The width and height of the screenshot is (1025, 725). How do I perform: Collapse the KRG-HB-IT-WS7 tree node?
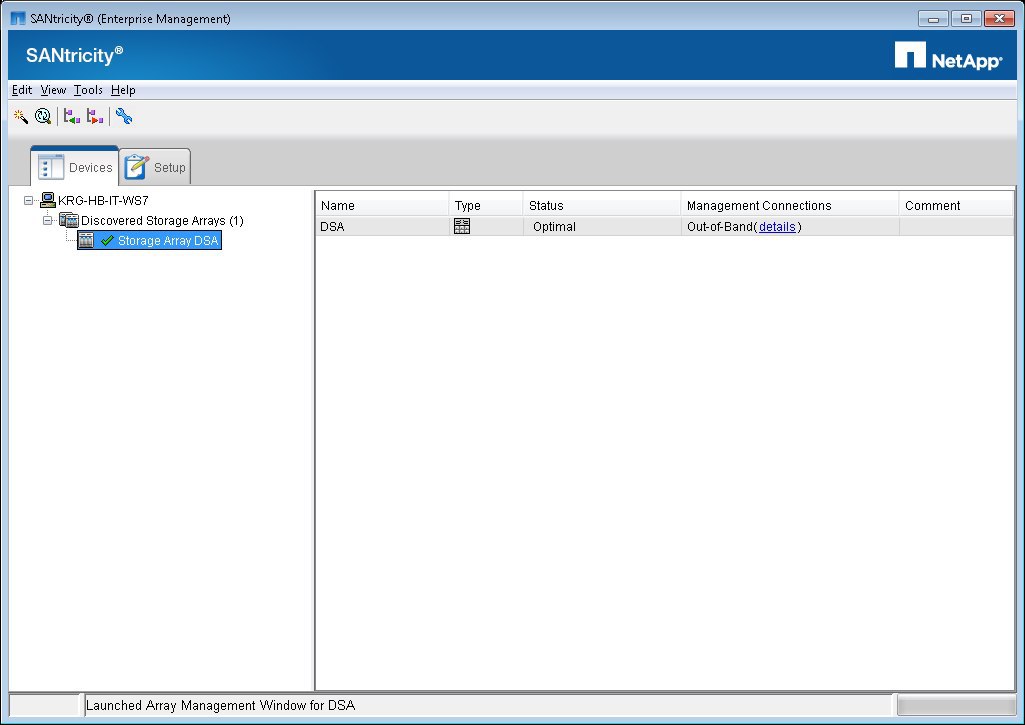pyautogui.click(x=28, y=201)
